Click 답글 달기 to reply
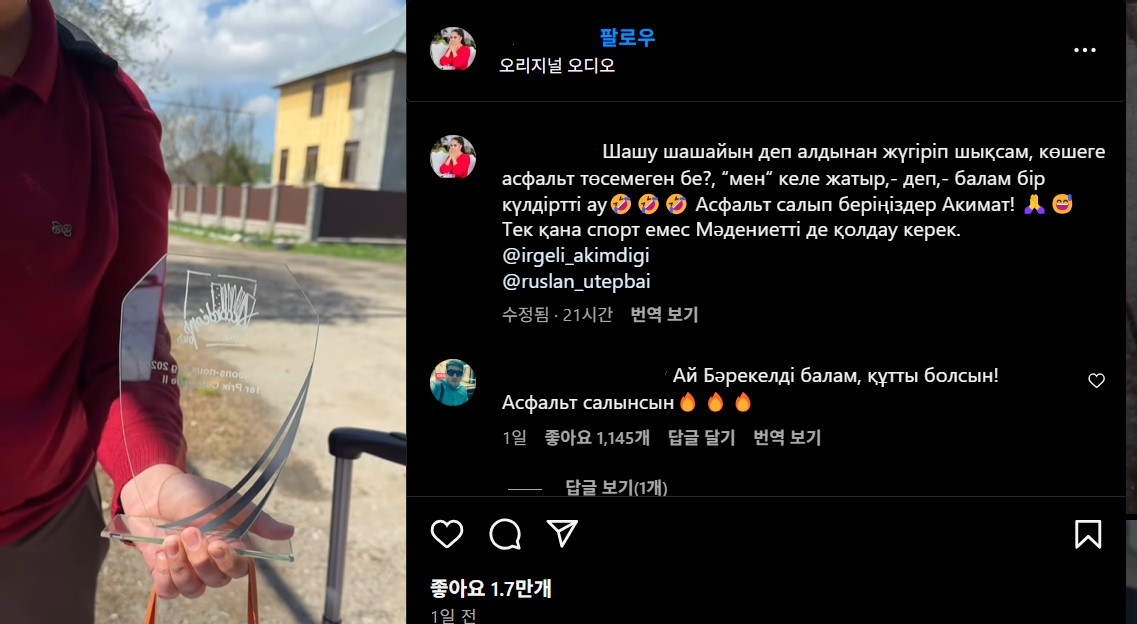Image resolution: width=1137 pixels, height=624 pixels. [701, 438]
